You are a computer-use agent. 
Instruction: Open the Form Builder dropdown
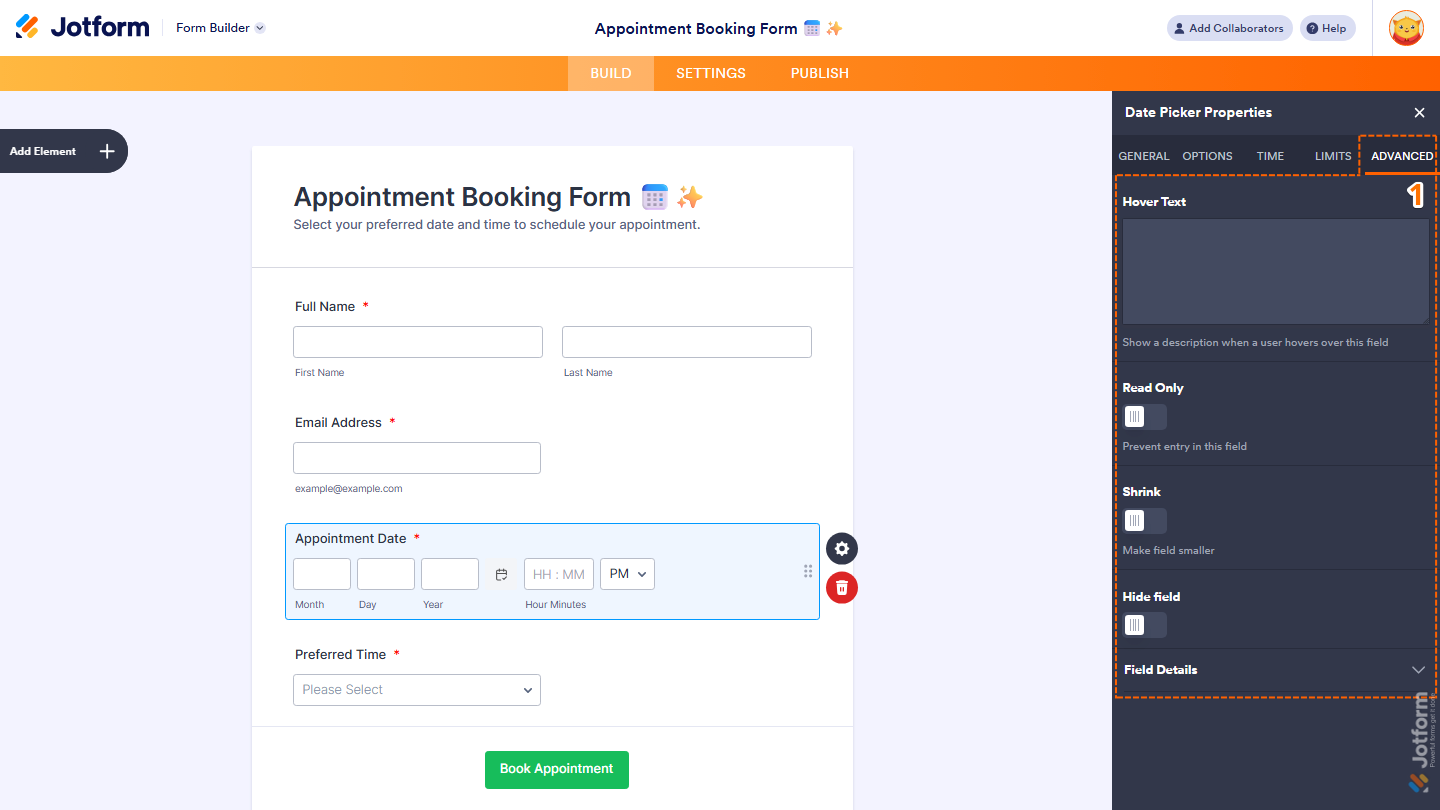(x=220, y=28)
